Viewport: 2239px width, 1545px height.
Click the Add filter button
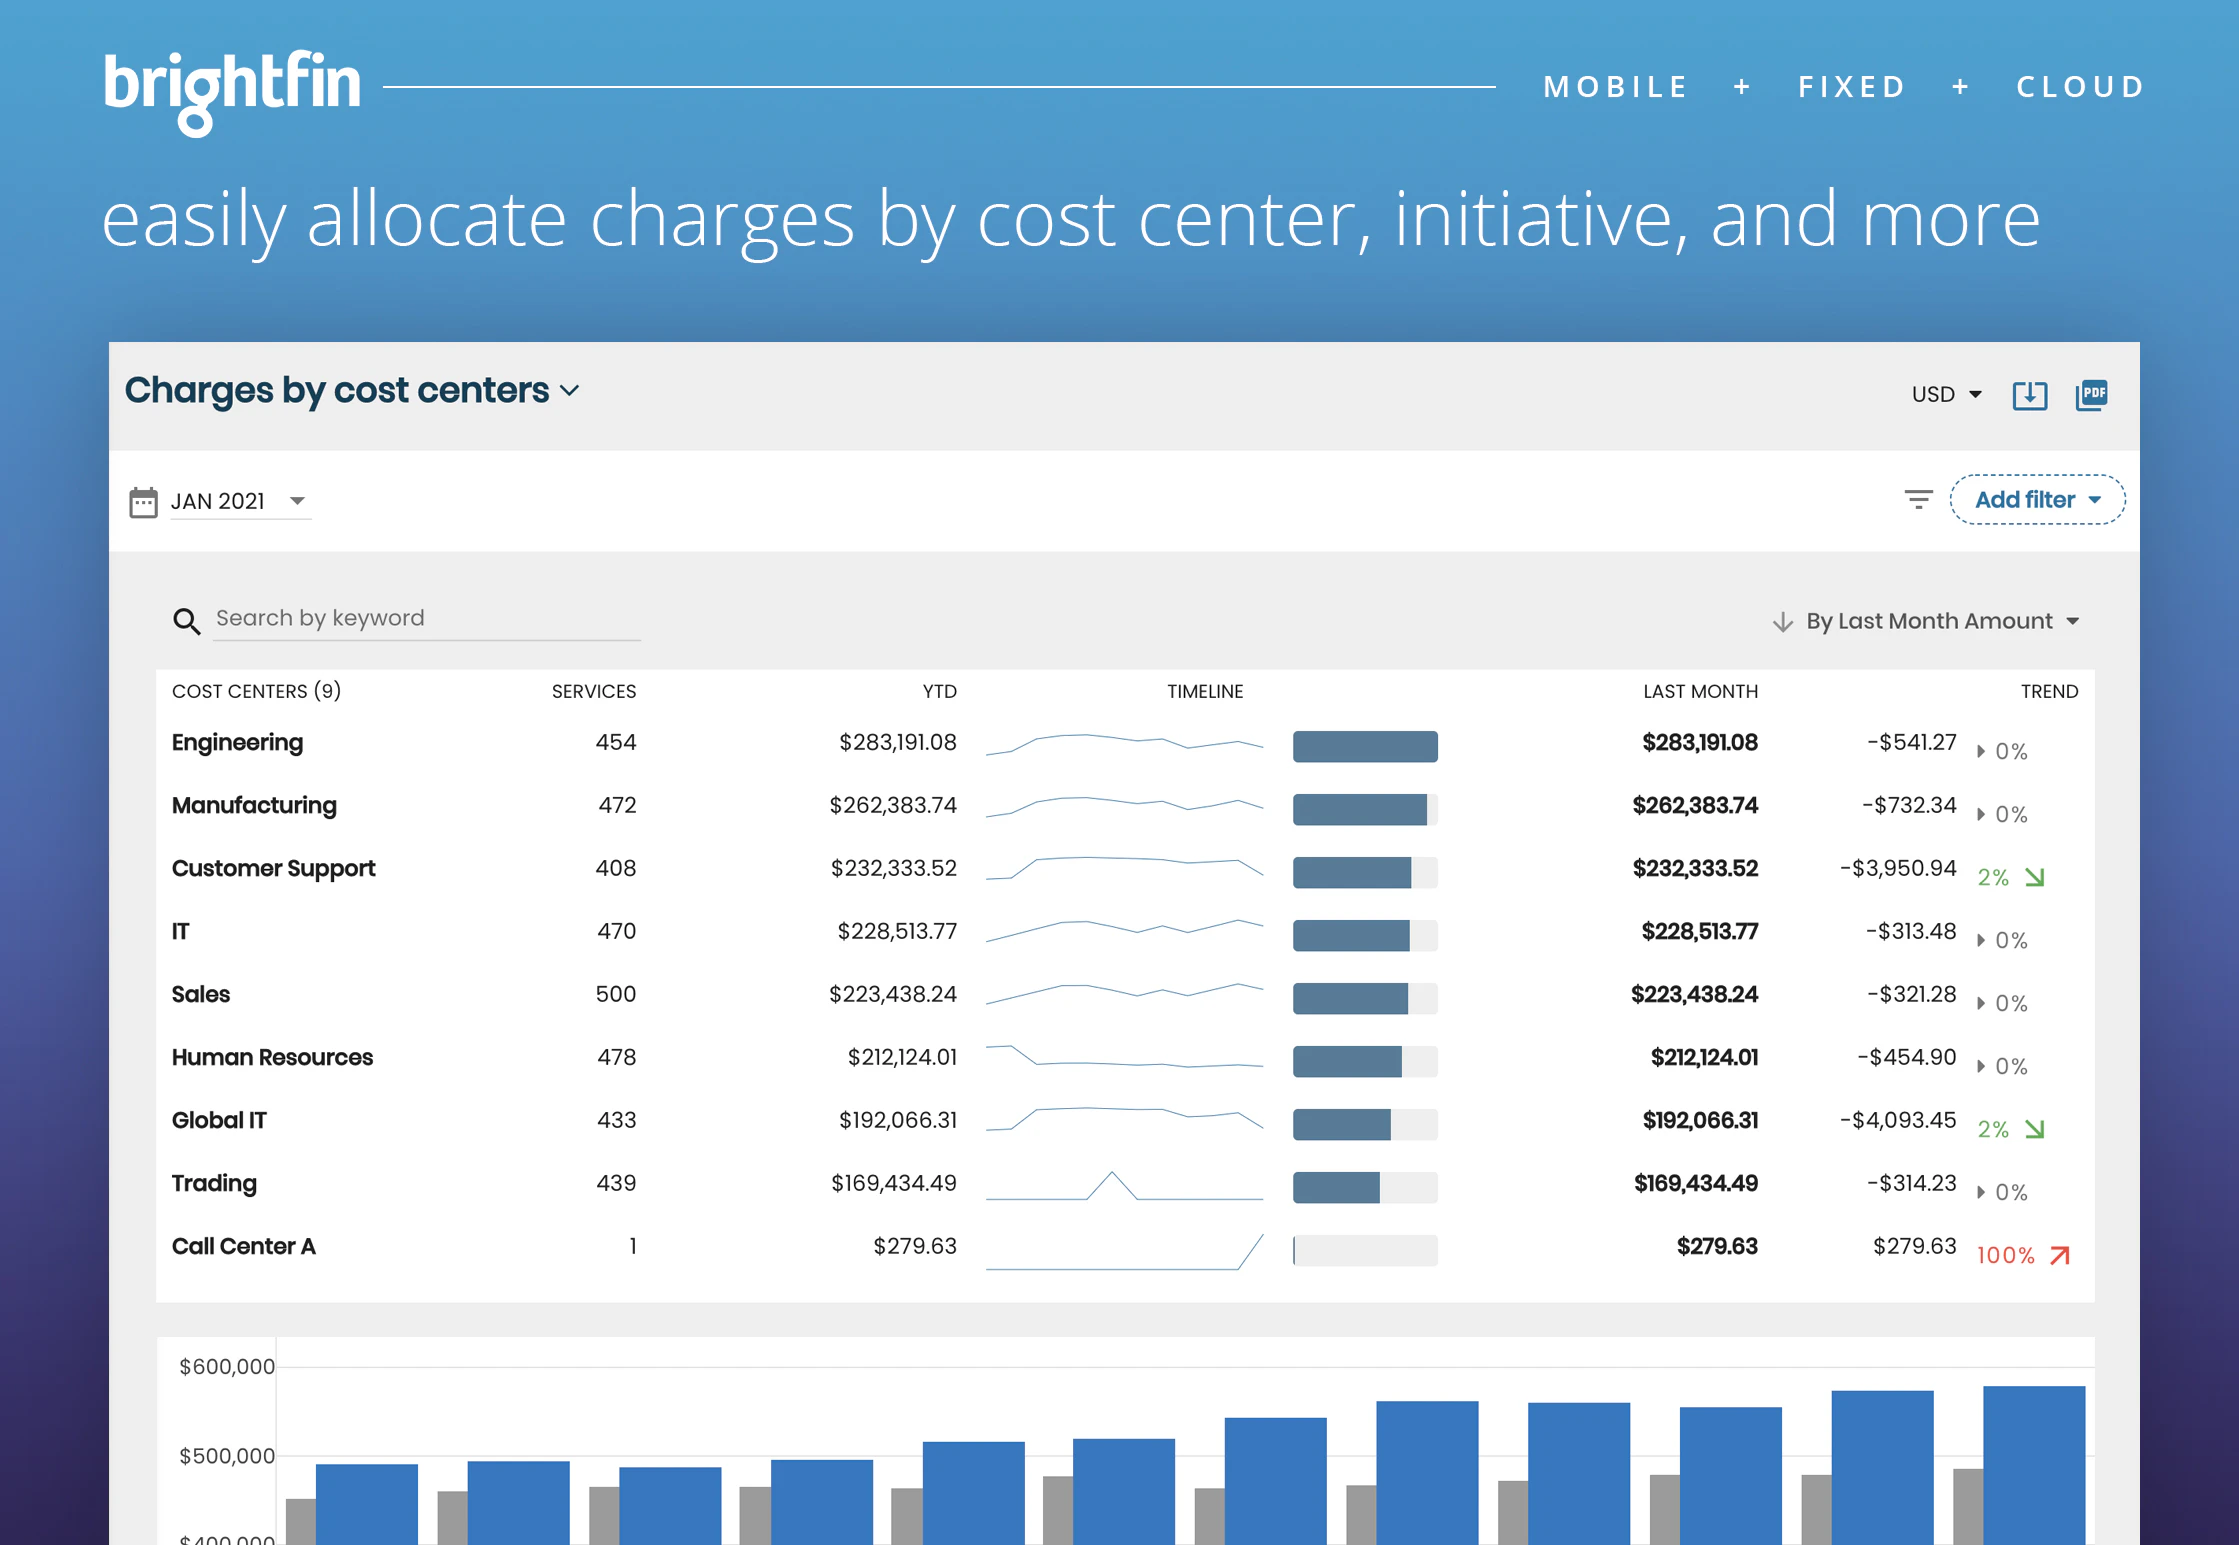tap(2037, 499)
